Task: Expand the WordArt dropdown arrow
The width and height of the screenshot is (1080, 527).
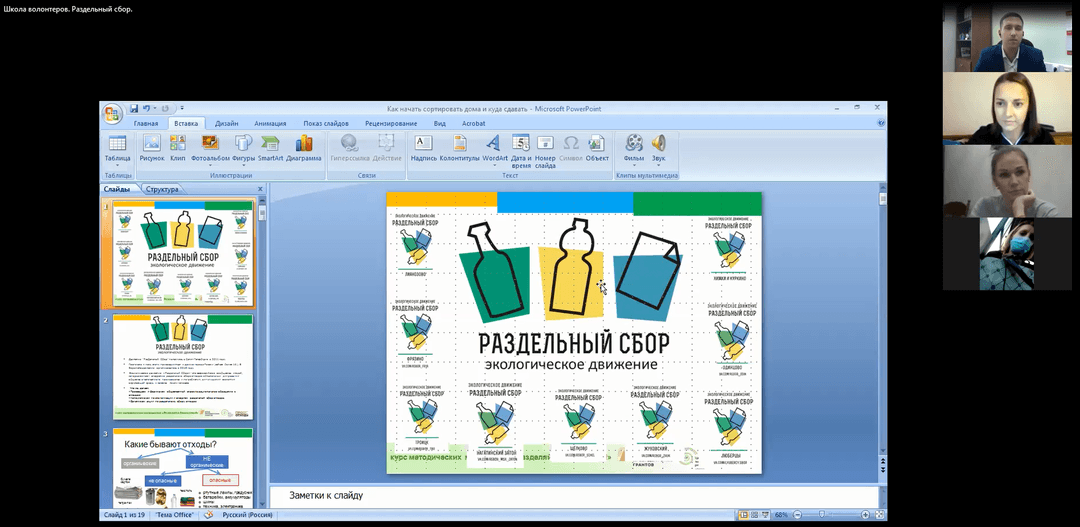Action: pyautogui.click(x=495, y=165)
